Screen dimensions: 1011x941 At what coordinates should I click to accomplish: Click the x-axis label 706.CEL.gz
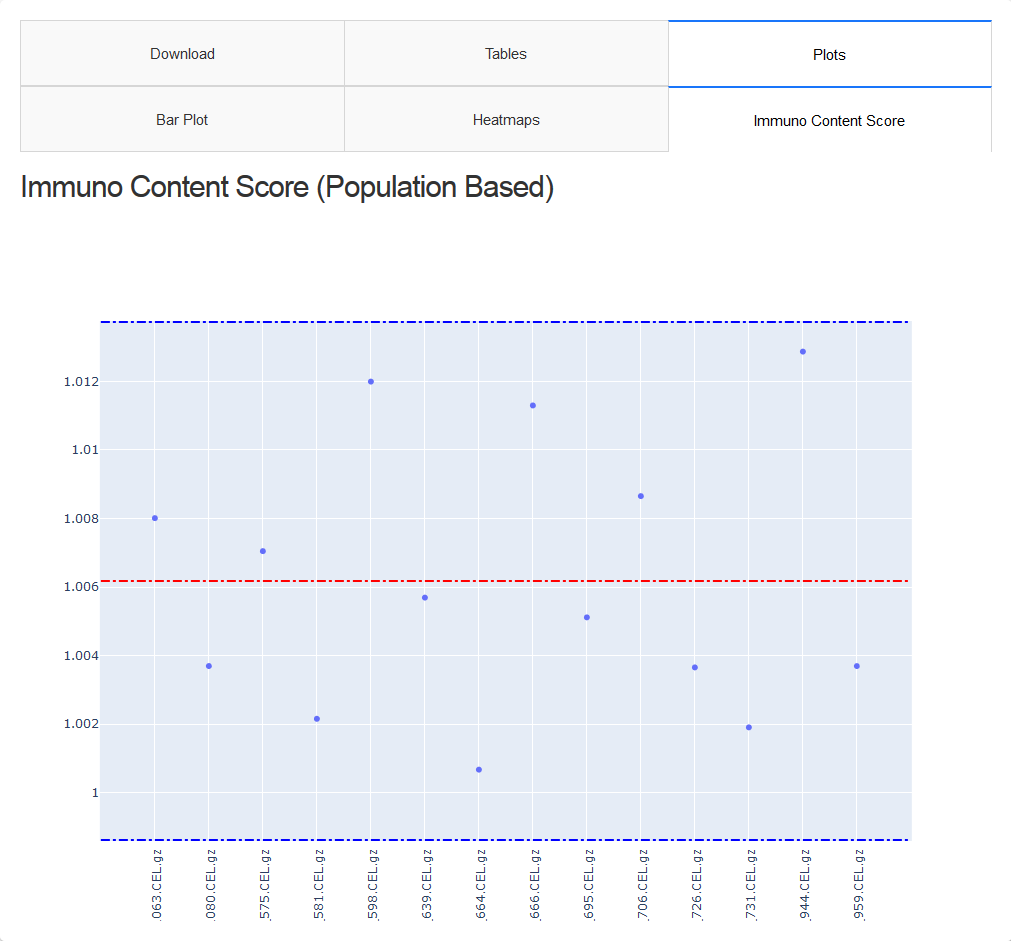pos(642,885)
